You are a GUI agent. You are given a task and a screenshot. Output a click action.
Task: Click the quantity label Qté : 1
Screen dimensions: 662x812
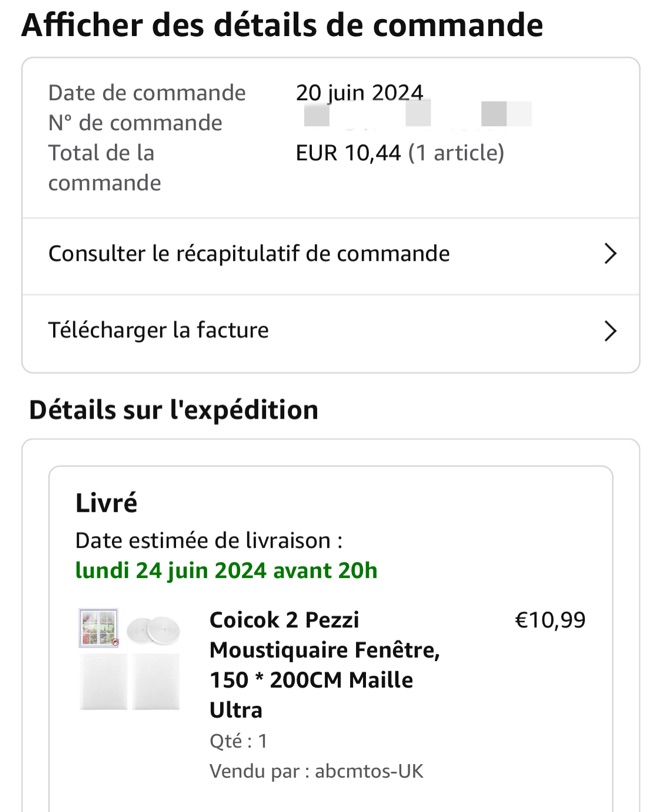238,741
